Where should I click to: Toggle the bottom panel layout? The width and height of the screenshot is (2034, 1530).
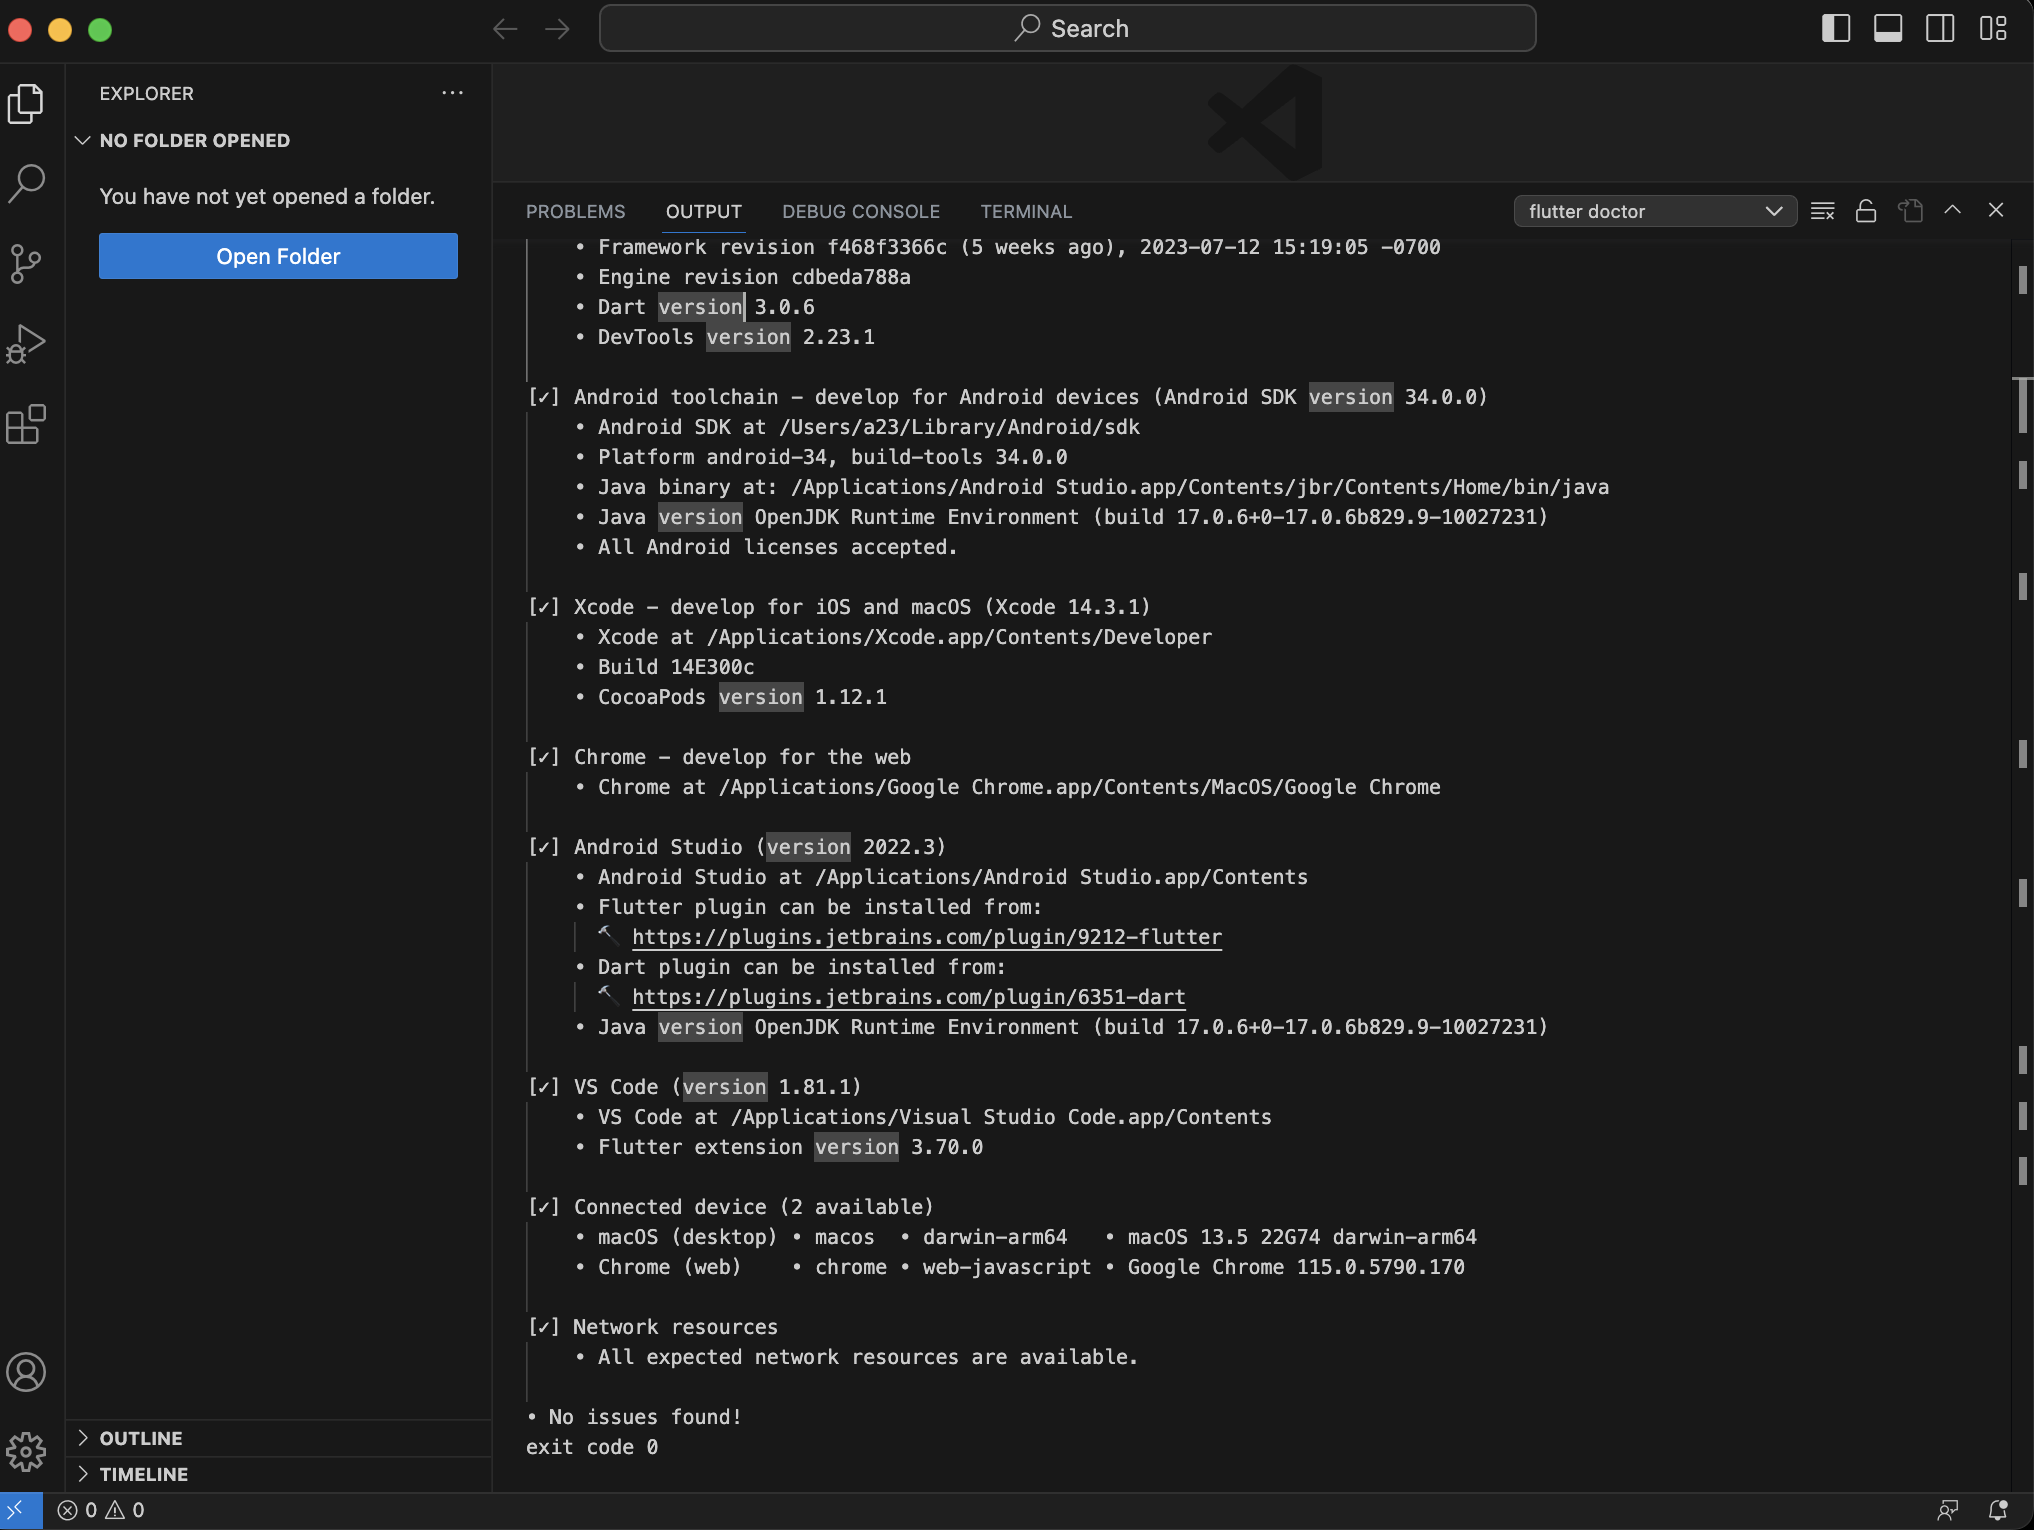[1888, 29]
